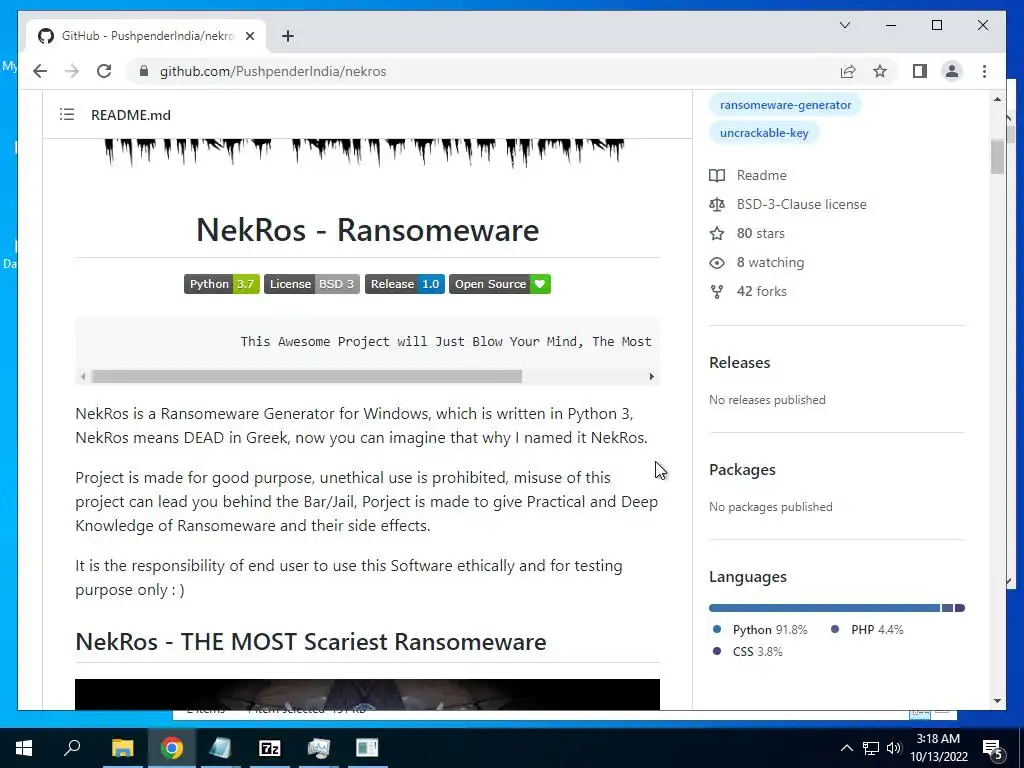Click the last green-white taskbar app icon
The height and width of the screenshot is (768, 1024).
[x=367, y=748]
